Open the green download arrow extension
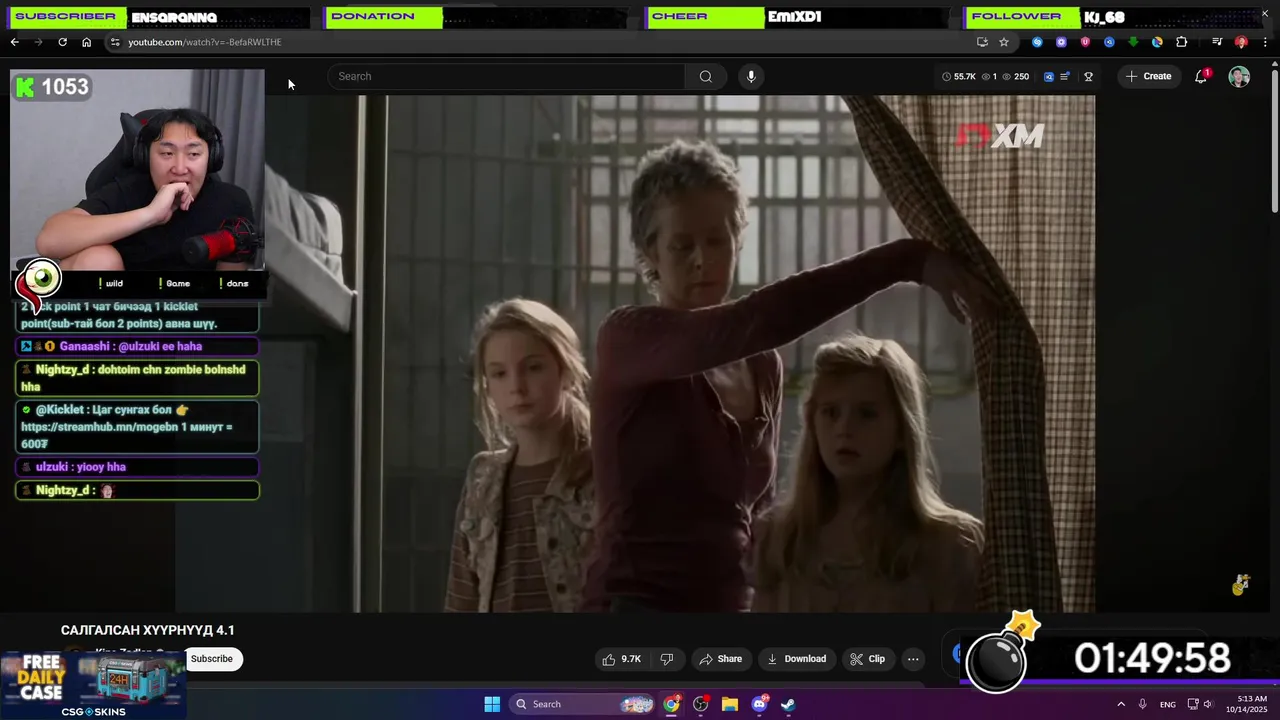Image resolution: width=1280 pixels, height=720 pixels. [1133, 42]
